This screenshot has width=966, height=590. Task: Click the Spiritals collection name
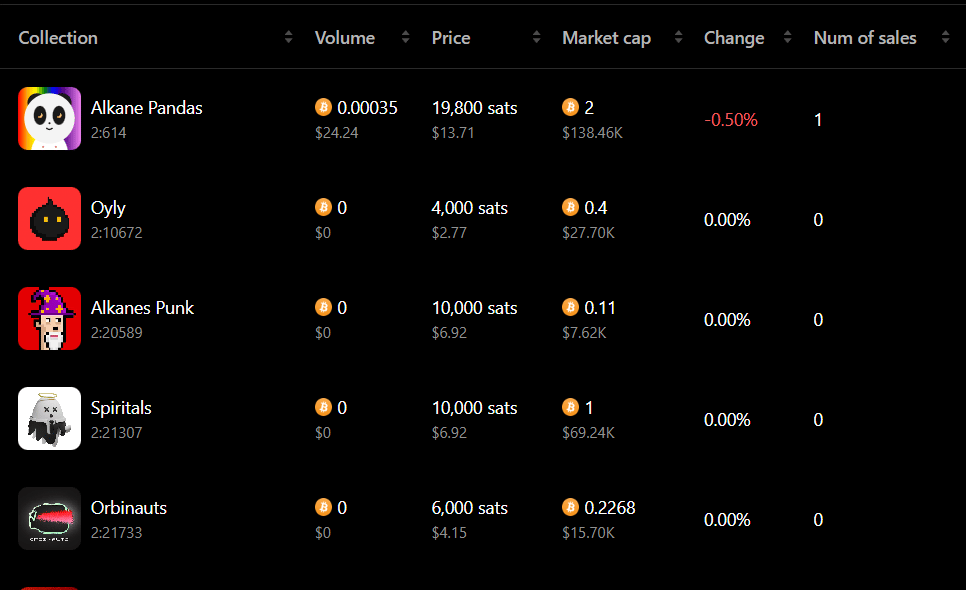click(121, 408)
